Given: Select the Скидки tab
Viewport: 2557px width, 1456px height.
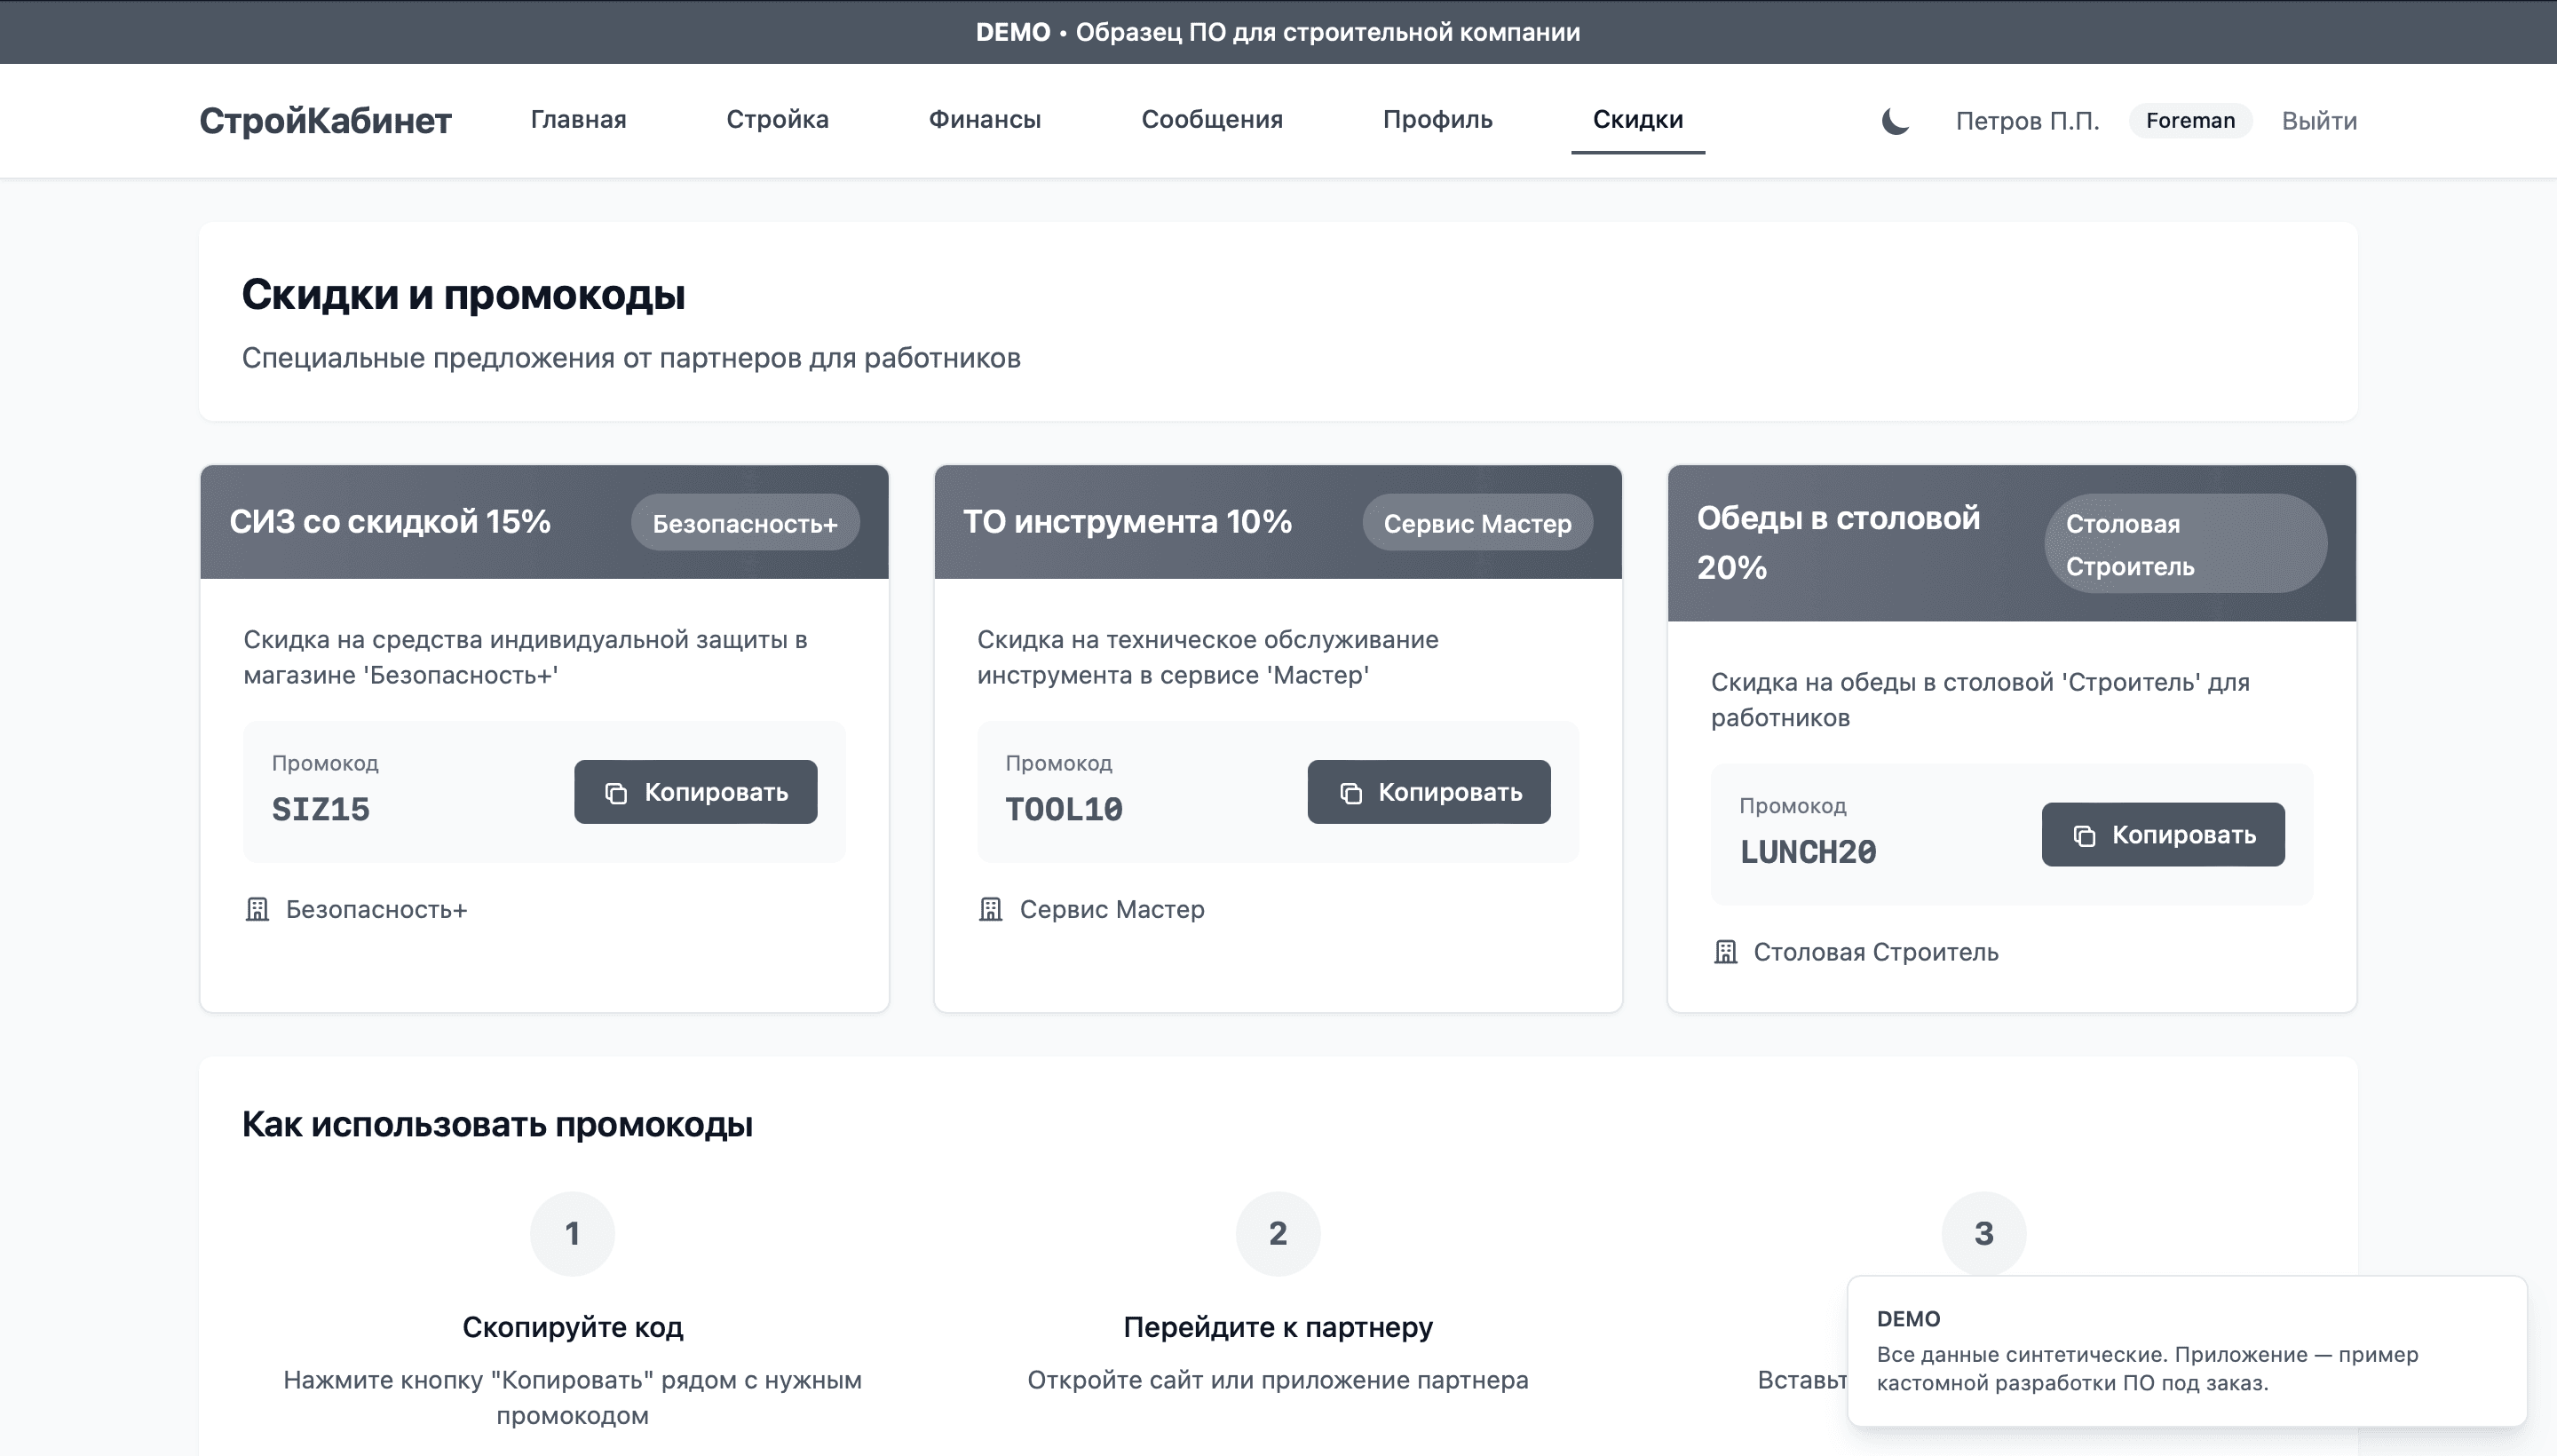Looking at the screenshot, I should (x=1637, y=119).
